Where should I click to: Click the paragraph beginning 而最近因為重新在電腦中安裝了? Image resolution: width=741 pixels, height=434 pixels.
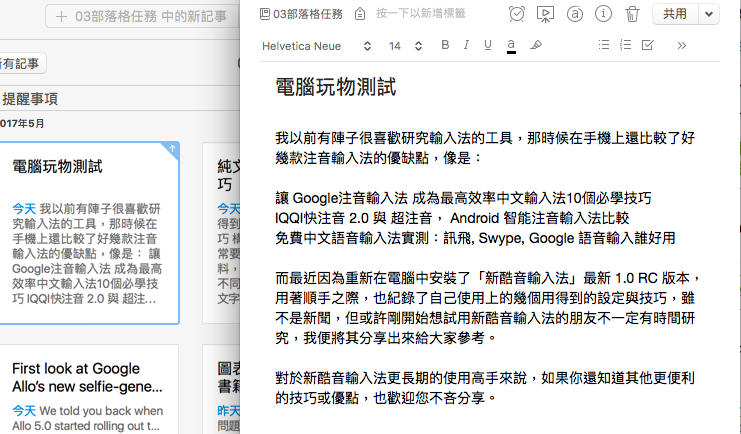click(487, 308)
